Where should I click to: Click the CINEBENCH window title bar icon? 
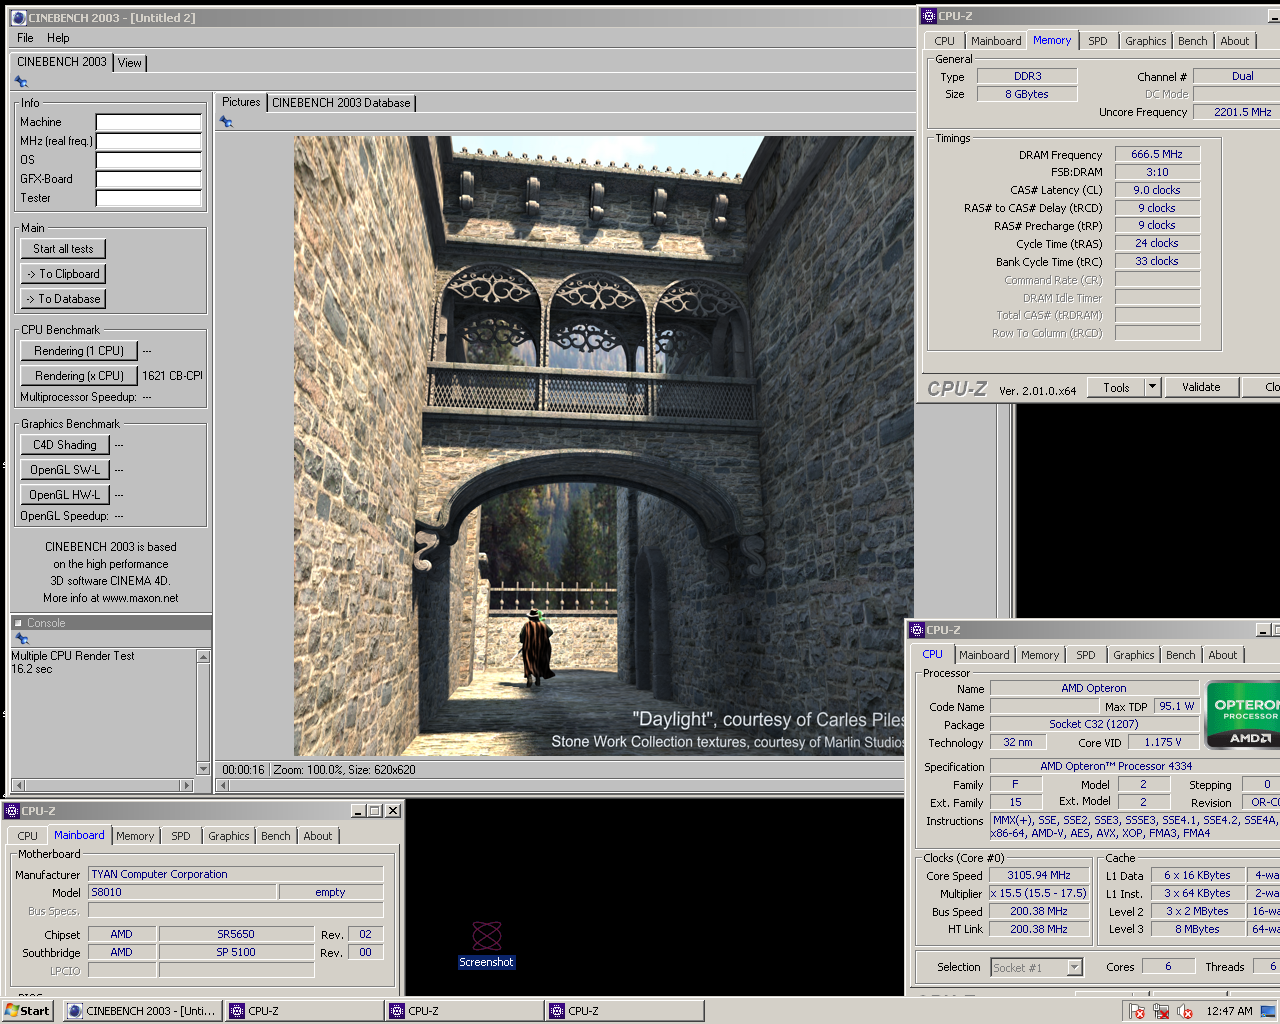click(19, 18)
